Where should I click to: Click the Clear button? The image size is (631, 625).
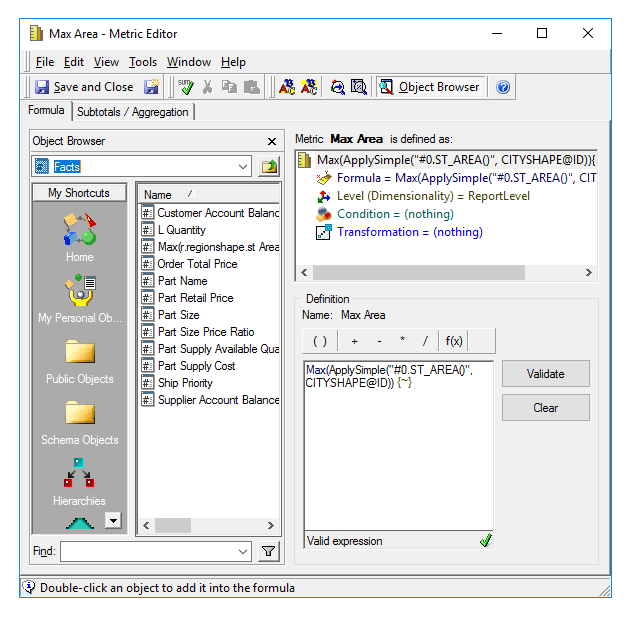546,408
